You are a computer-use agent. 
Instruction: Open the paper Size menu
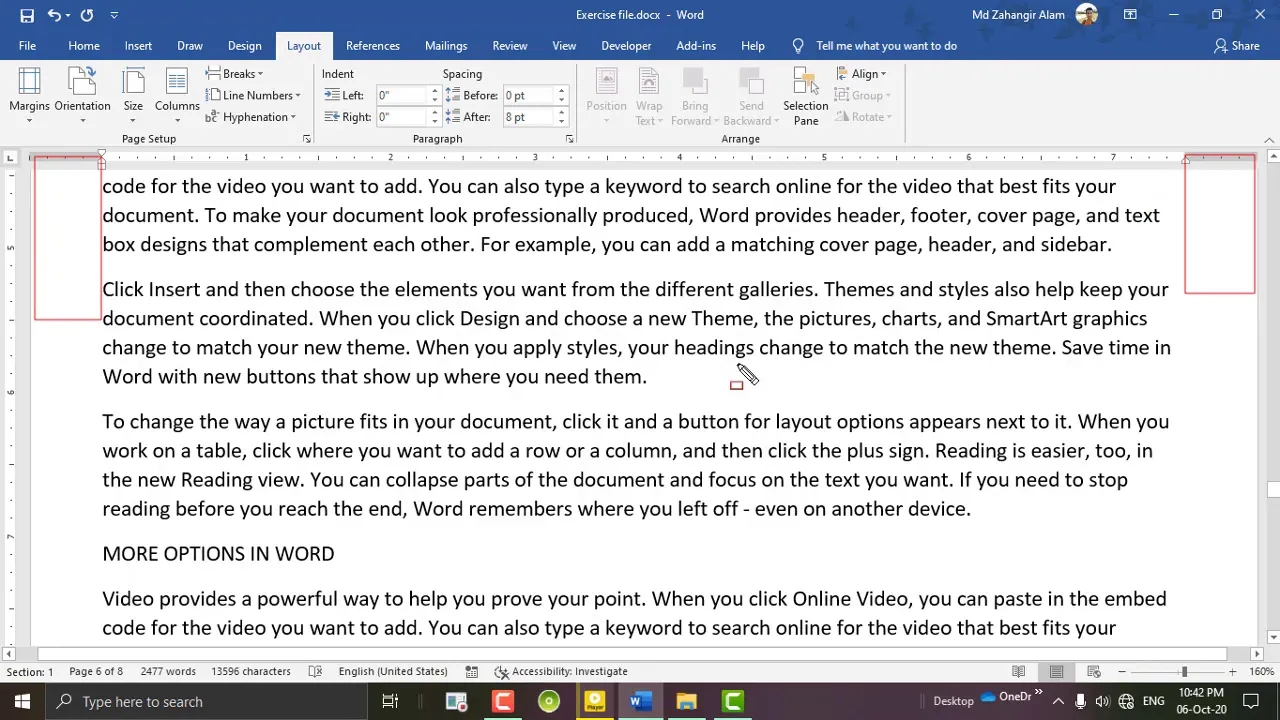[133, 96]
